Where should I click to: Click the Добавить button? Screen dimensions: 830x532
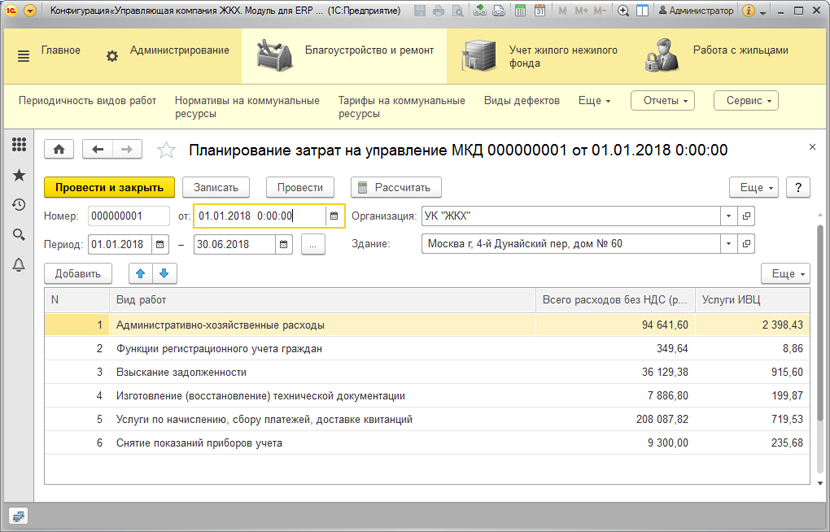click(x=78, y=274)
